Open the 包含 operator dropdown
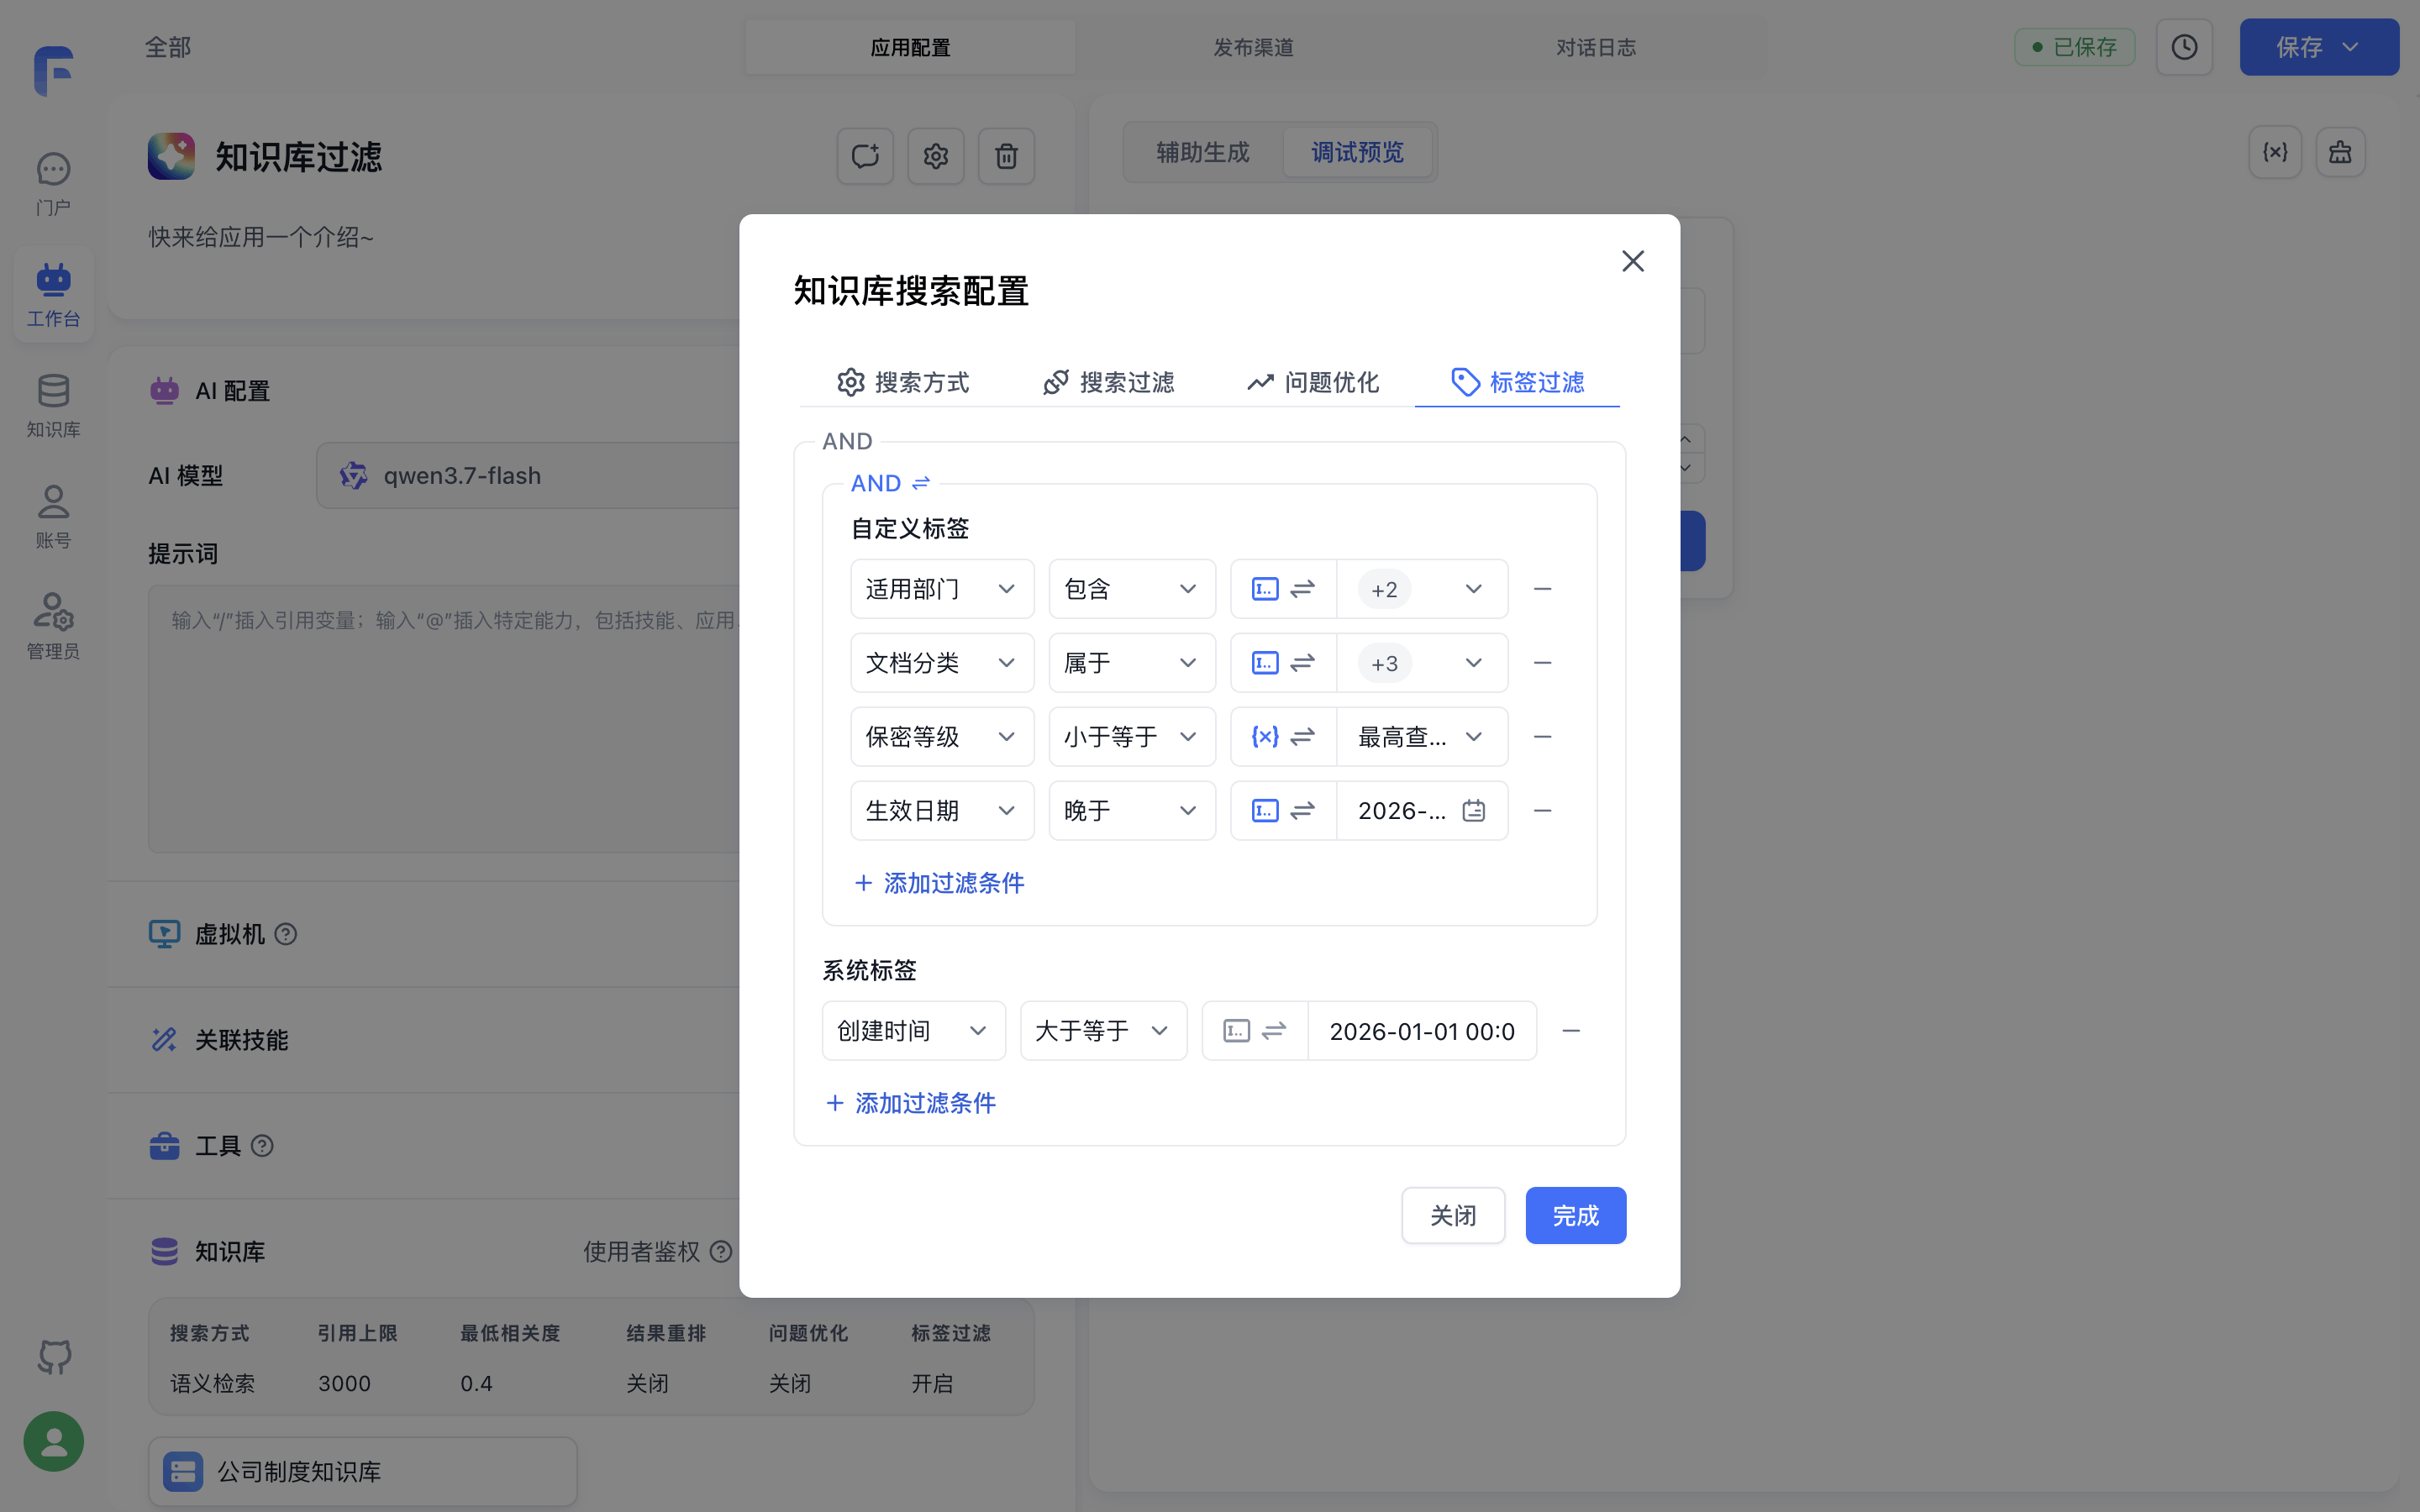The width and height of the screenshot is (2420, 1512). (x=1132, y=589)
